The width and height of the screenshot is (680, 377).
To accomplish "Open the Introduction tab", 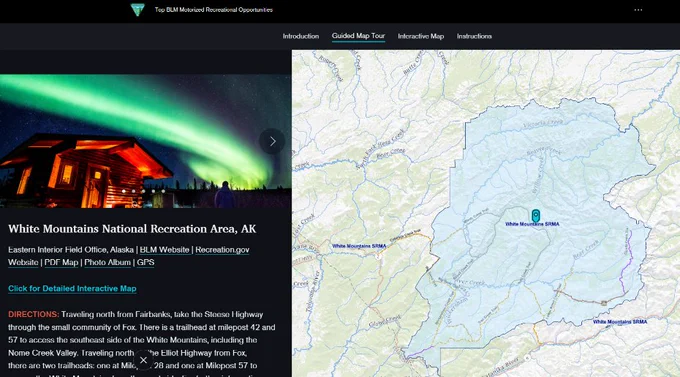I will pyautogui.click(x=301, y=36).
